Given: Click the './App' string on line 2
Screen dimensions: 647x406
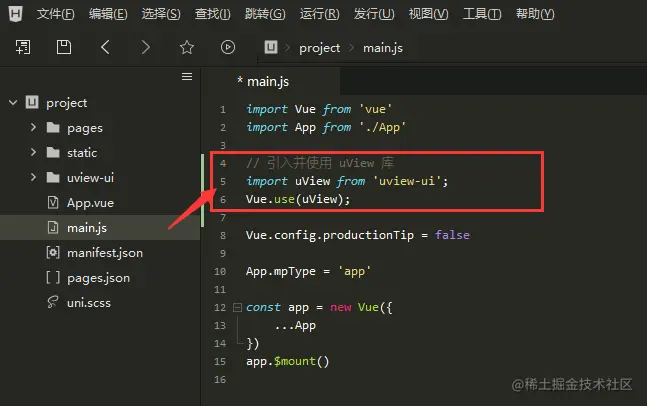Looking at the screenshot, I should point(383,127).
